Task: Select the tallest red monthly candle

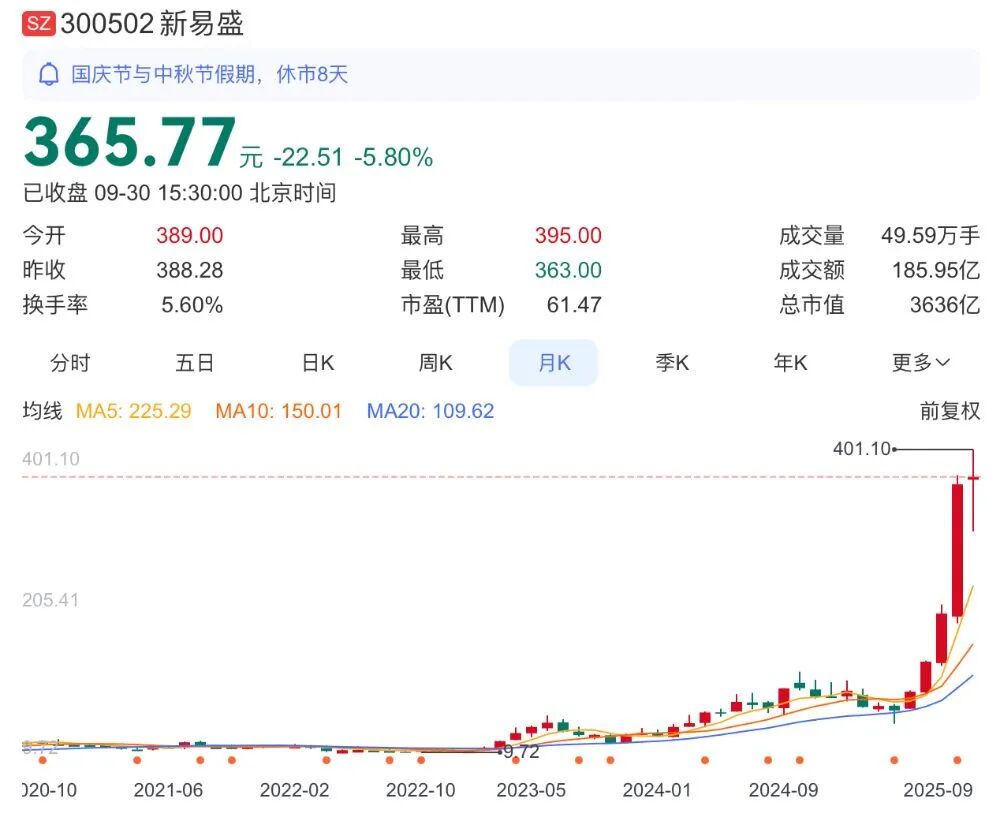Action: coord(957,550)
